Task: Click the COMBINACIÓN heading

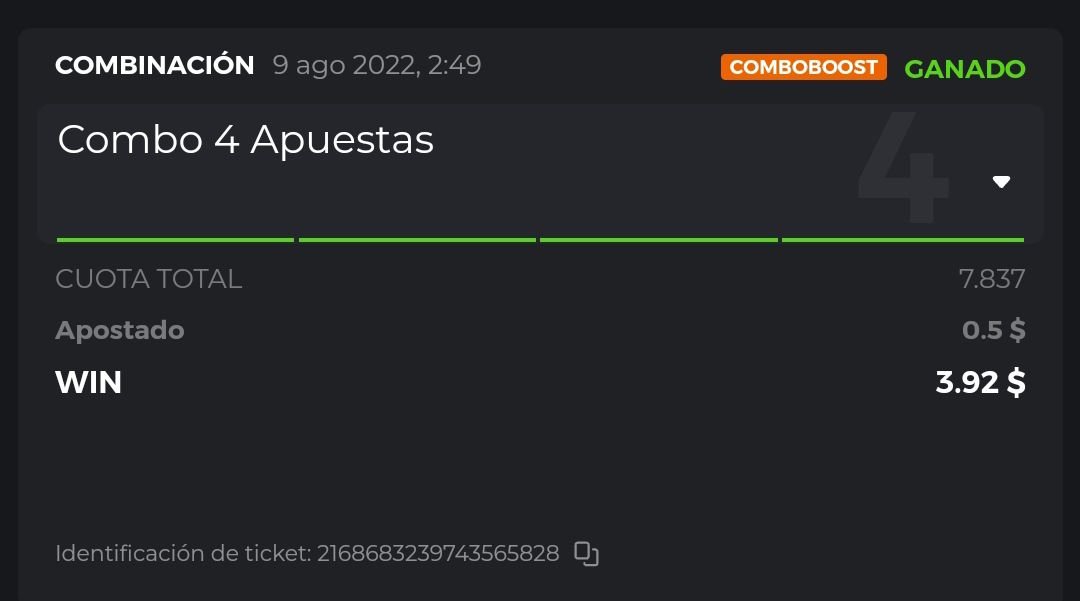Action: point(155,66)
